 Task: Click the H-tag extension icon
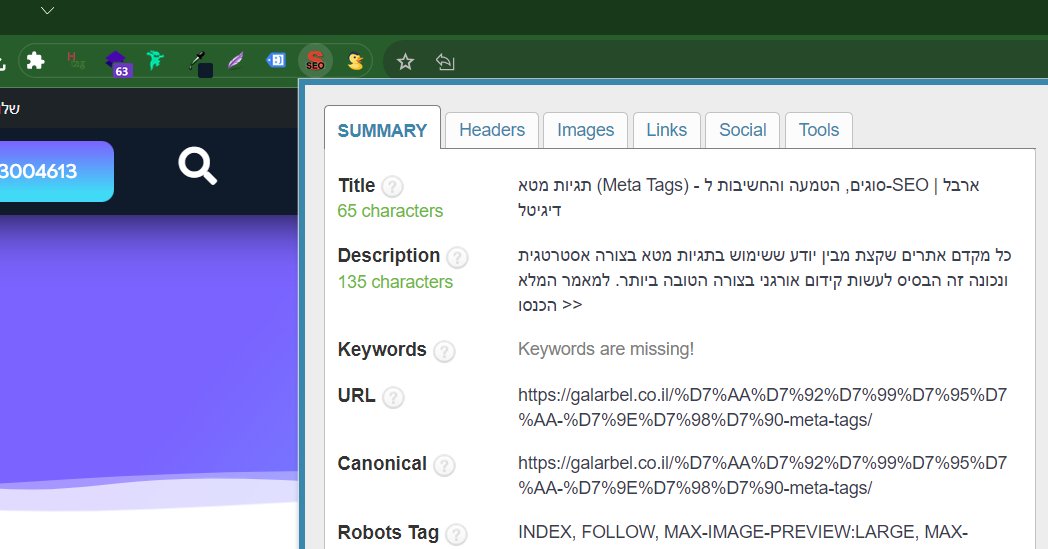76,61
